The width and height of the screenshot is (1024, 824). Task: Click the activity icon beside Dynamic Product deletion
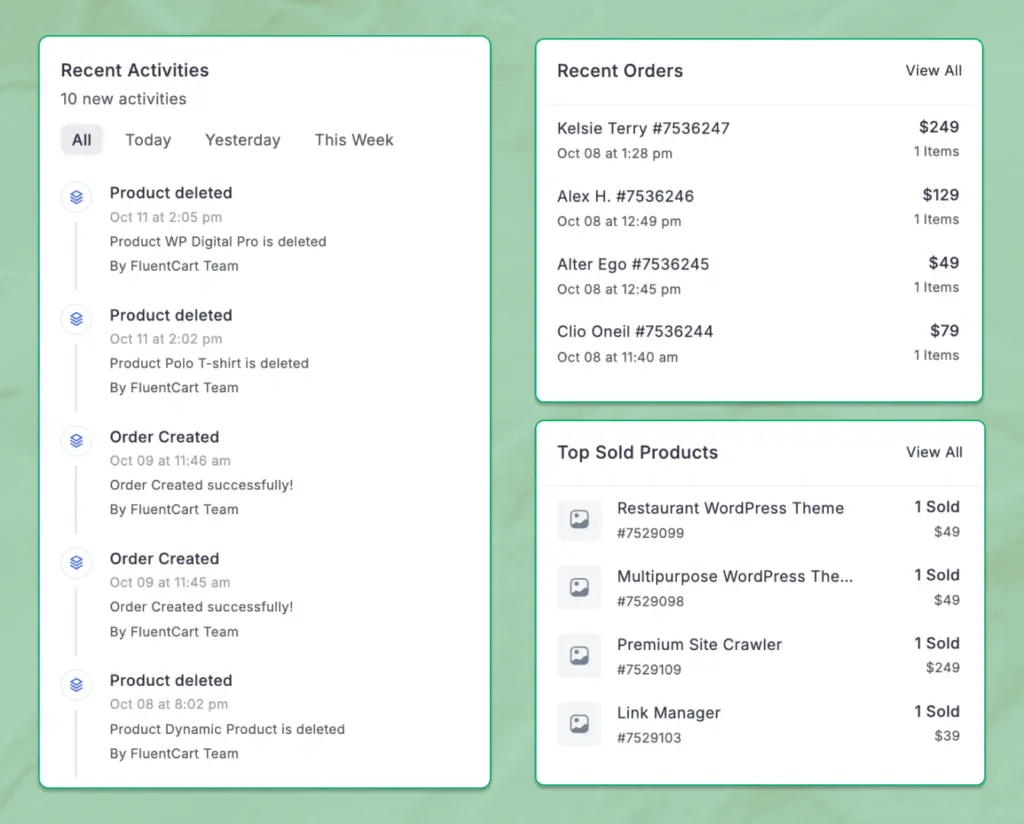point(77,685)
